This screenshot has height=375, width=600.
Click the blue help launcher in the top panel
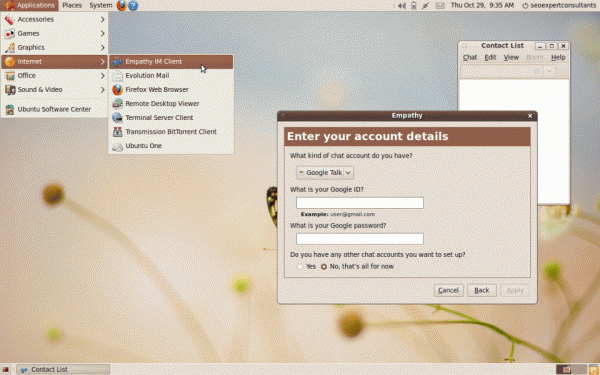click(x=133, y=5)
